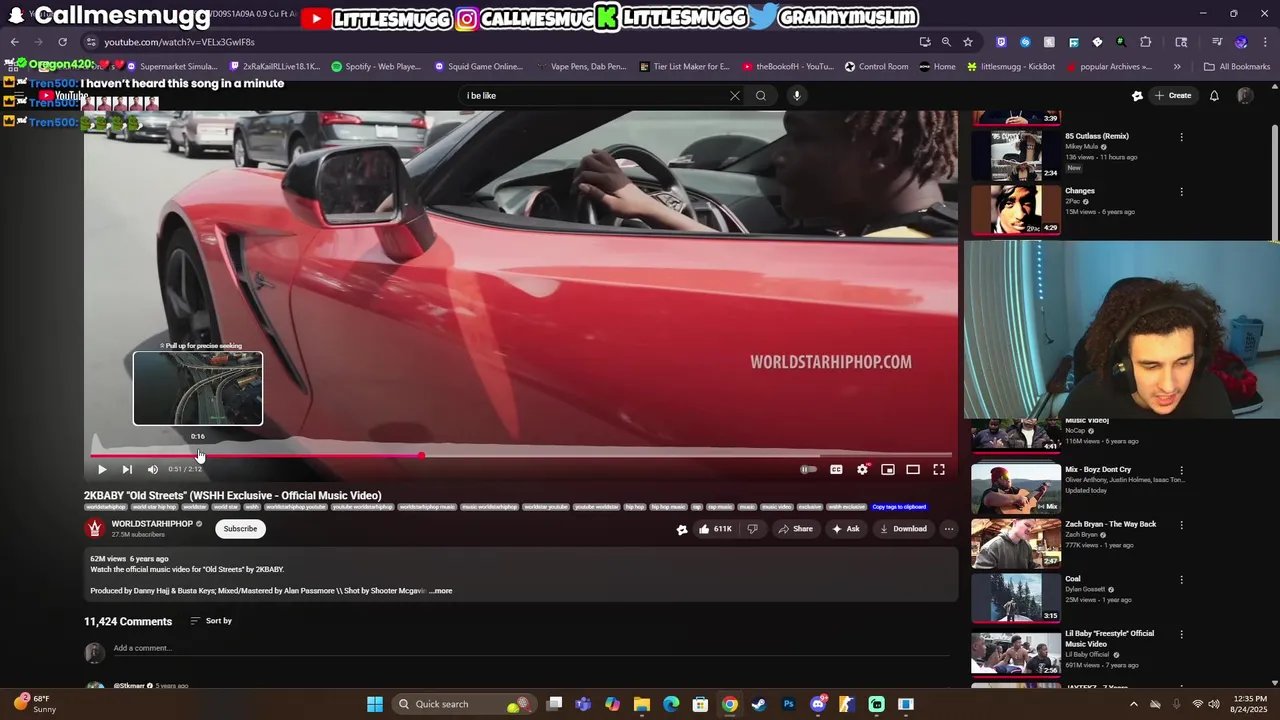This screenshot has height=720, width=1280.
Task: Open Steam from the taskbar
Action: [759, 704]
